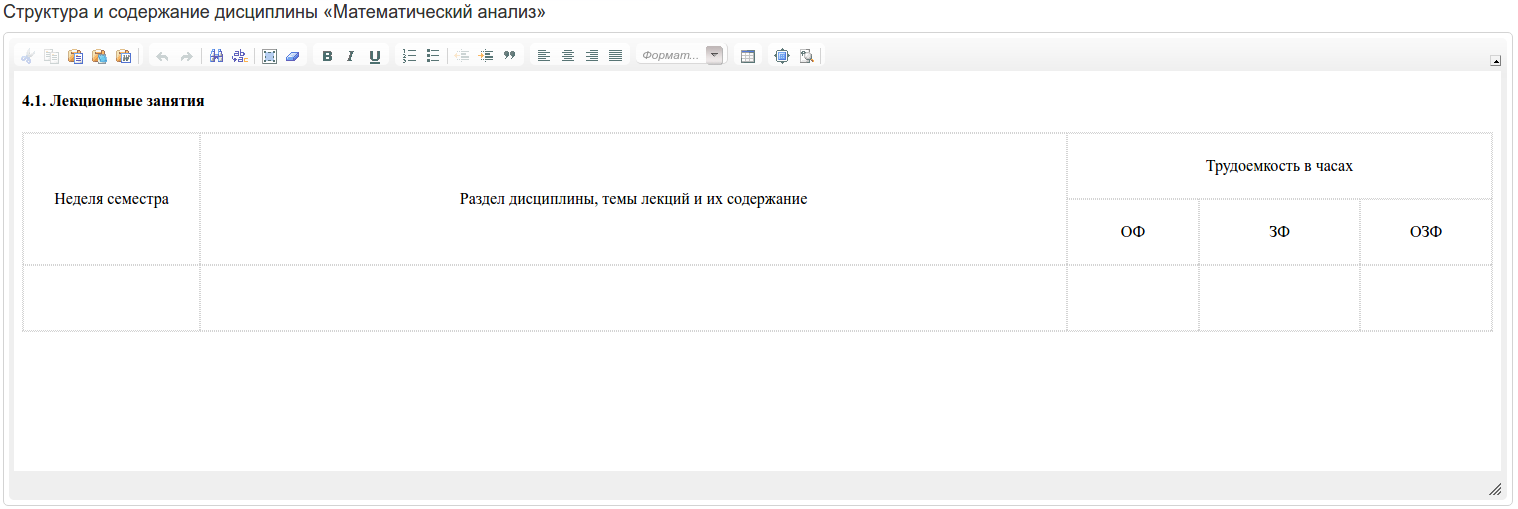
Task: Click empty cell under Неделя семестра
Action: pos(111,297)
